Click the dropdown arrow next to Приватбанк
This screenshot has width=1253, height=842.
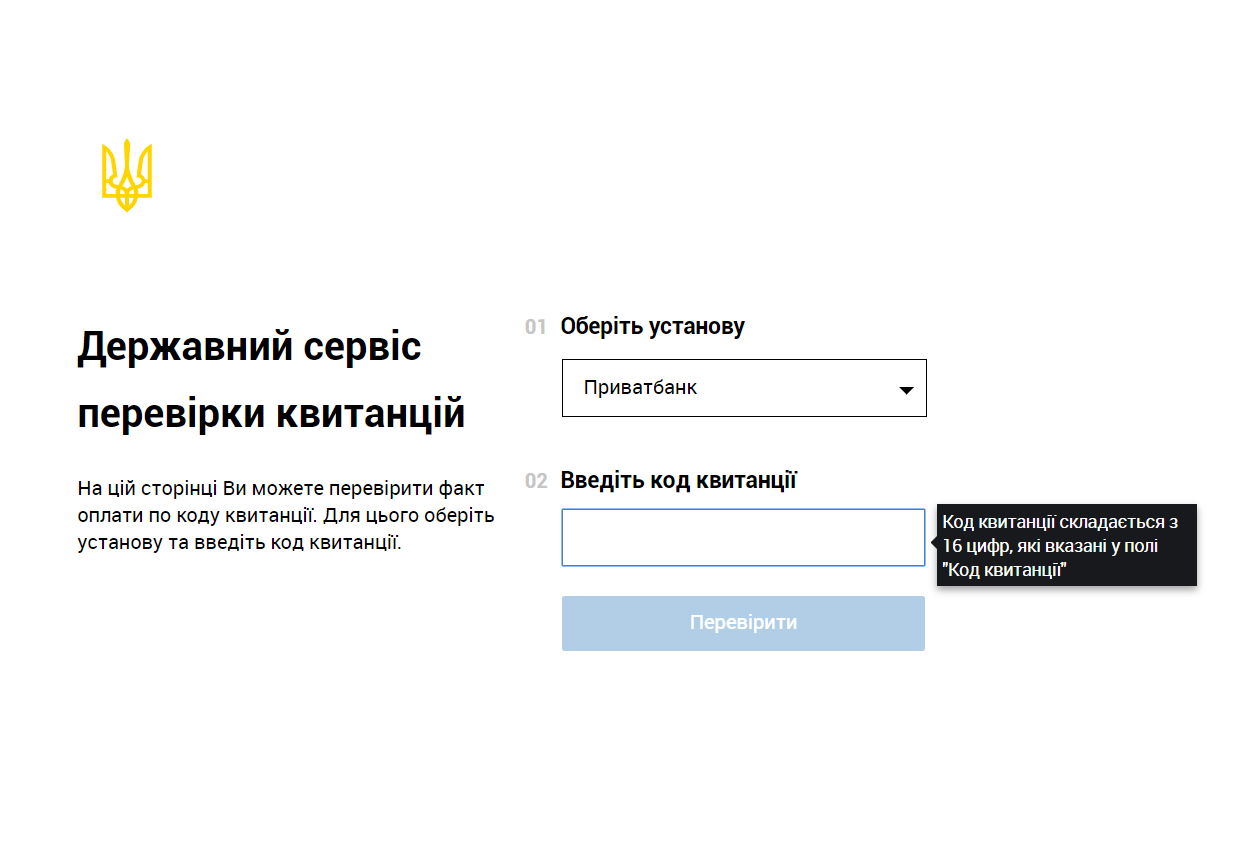click(906, 390)
